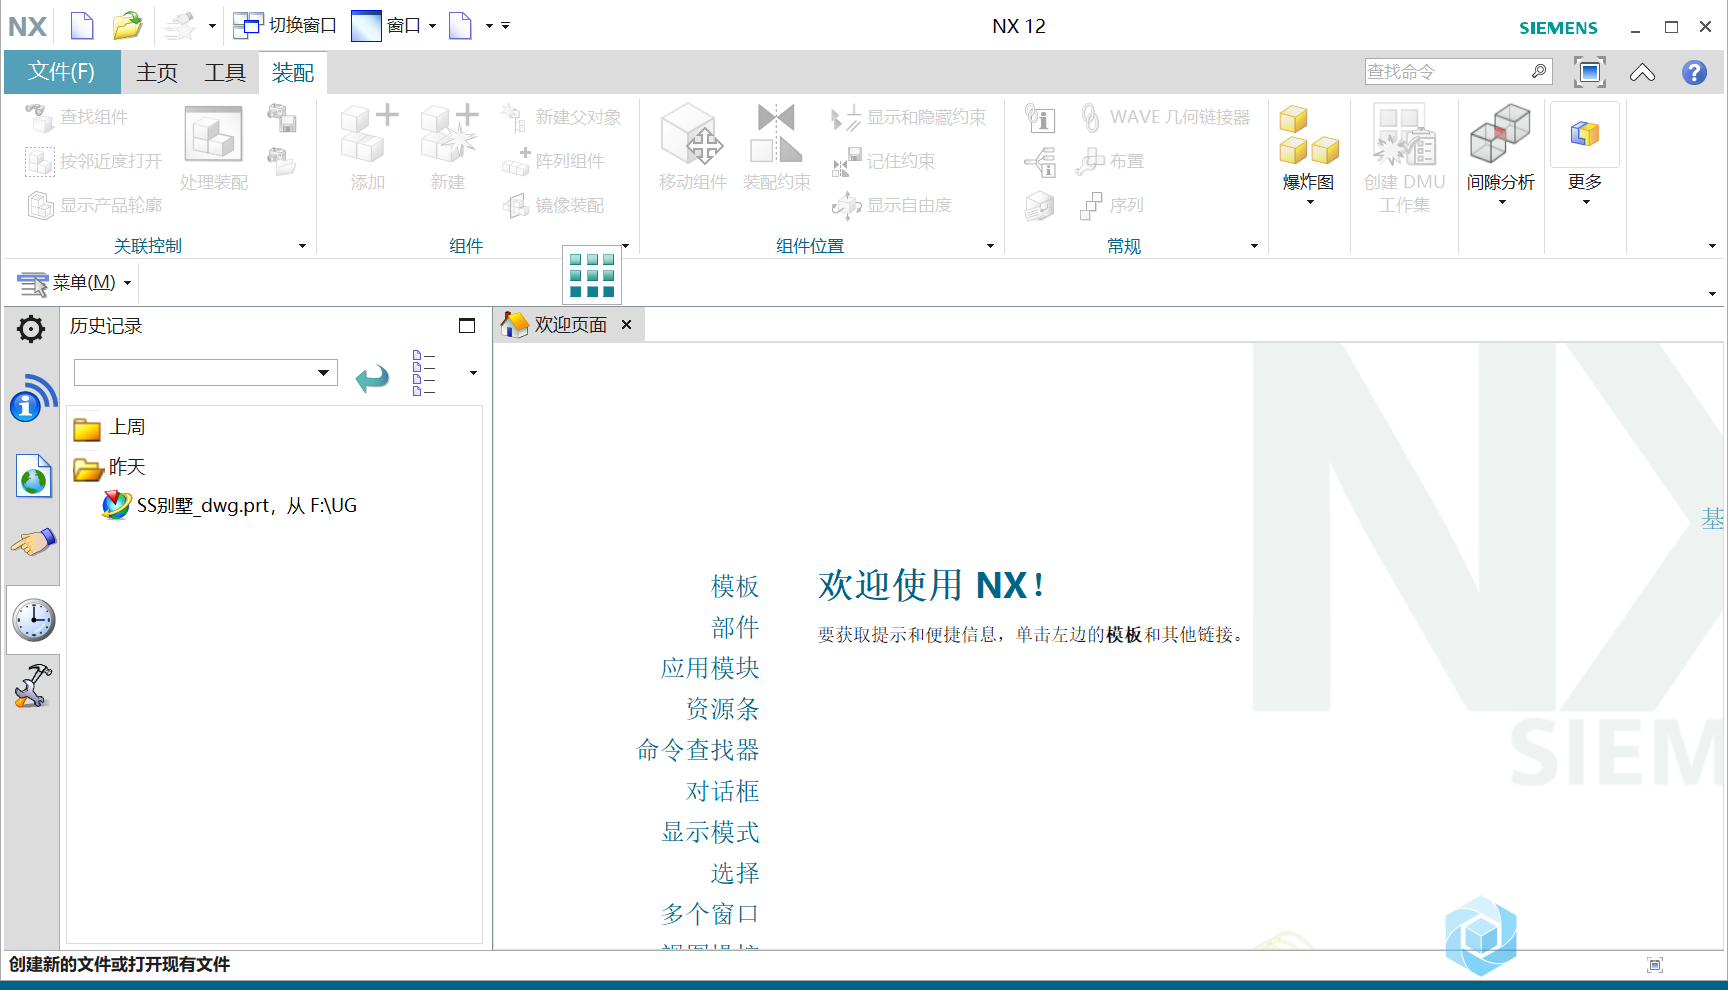Screen dimensions: 1728x990
Task: Open the Menu (菜单) dropdown
Action: (75, 283)
